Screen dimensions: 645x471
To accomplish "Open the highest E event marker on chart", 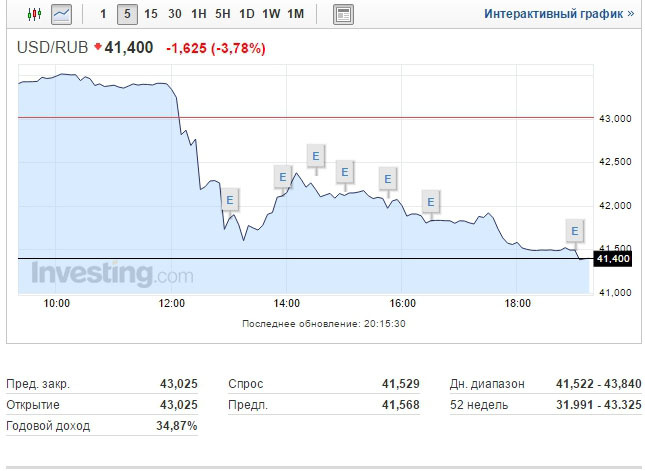I will [x=316, y=156].
